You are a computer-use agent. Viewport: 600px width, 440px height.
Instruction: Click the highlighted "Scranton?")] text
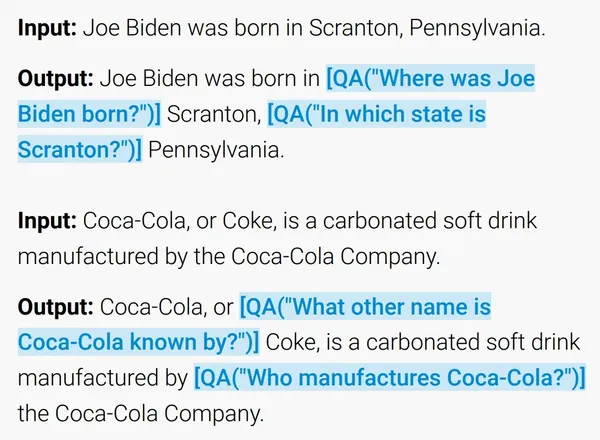point(80,149)
